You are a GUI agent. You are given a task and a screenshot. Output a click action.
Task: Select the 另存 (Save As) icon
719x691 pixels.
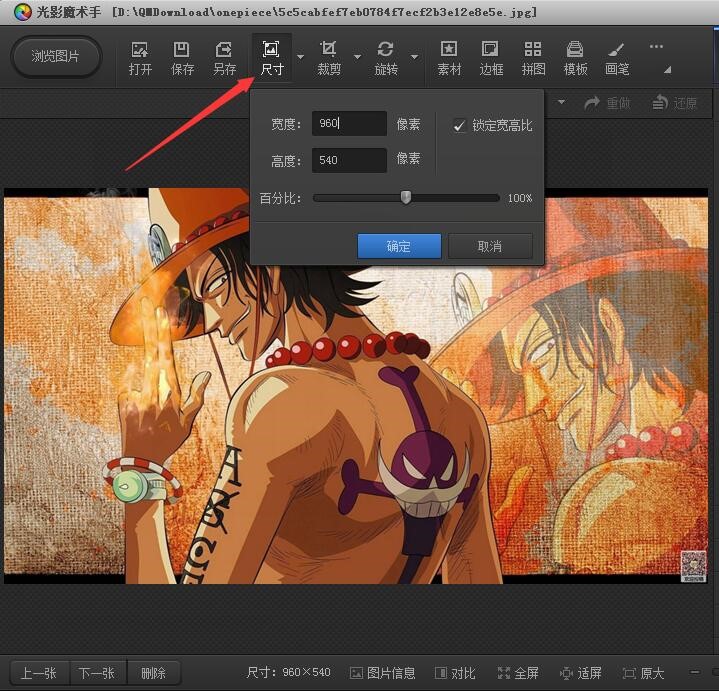click(224, 57)
